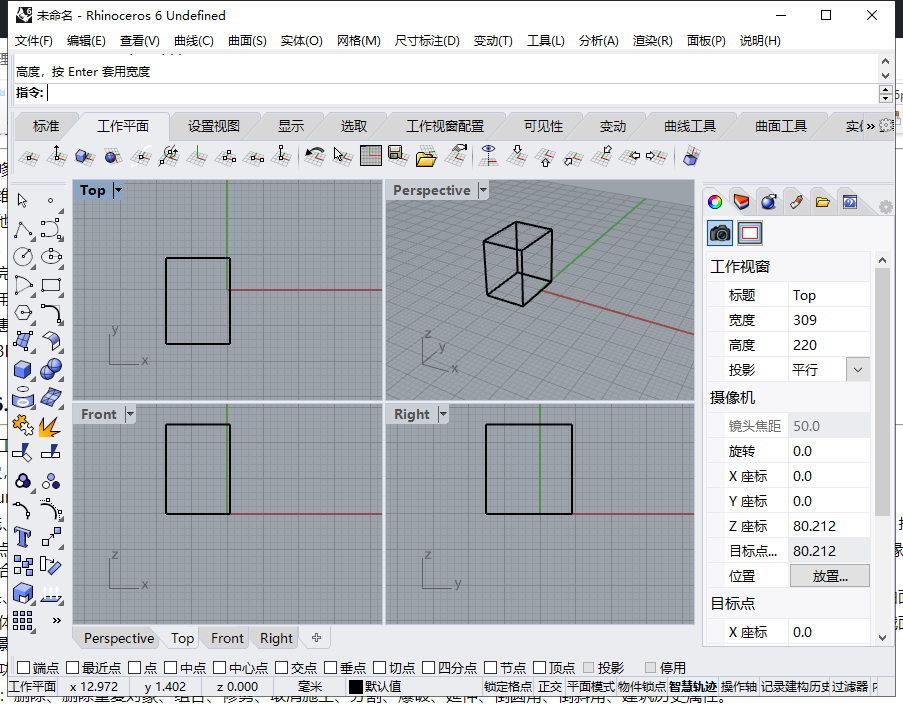This screenshot has width=903, height=704.
Task: Enable the 中心点 osnap checkbox
Action: 219,668
